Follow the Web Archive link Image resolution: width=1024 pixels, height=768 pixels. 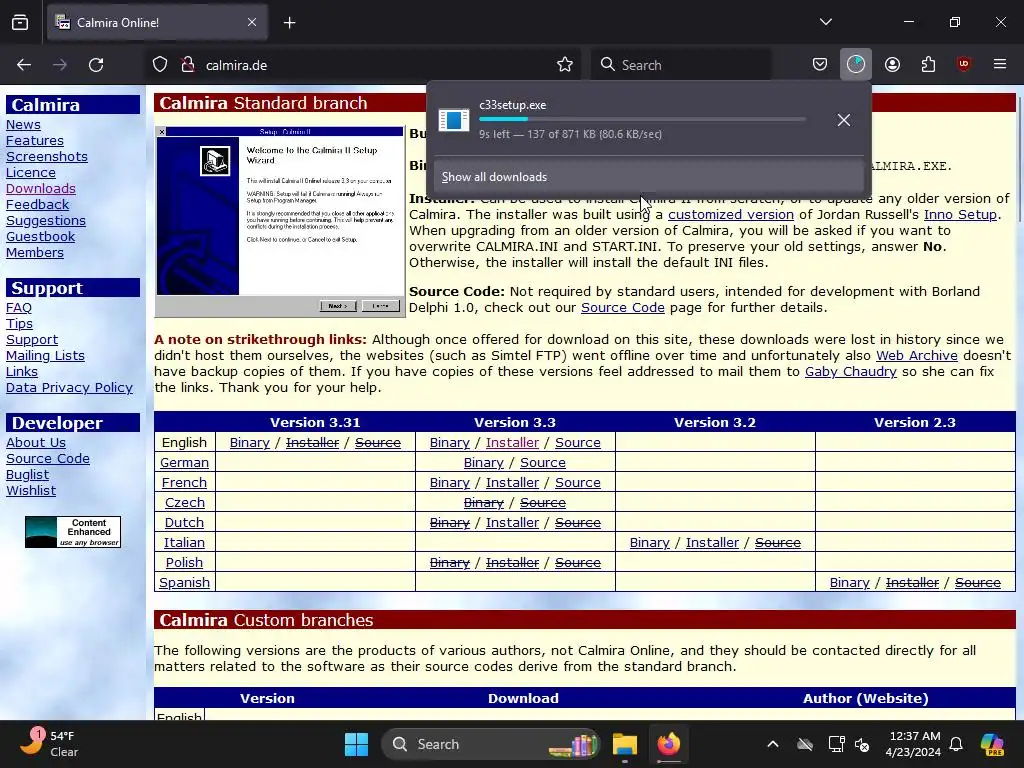(916, 356)
